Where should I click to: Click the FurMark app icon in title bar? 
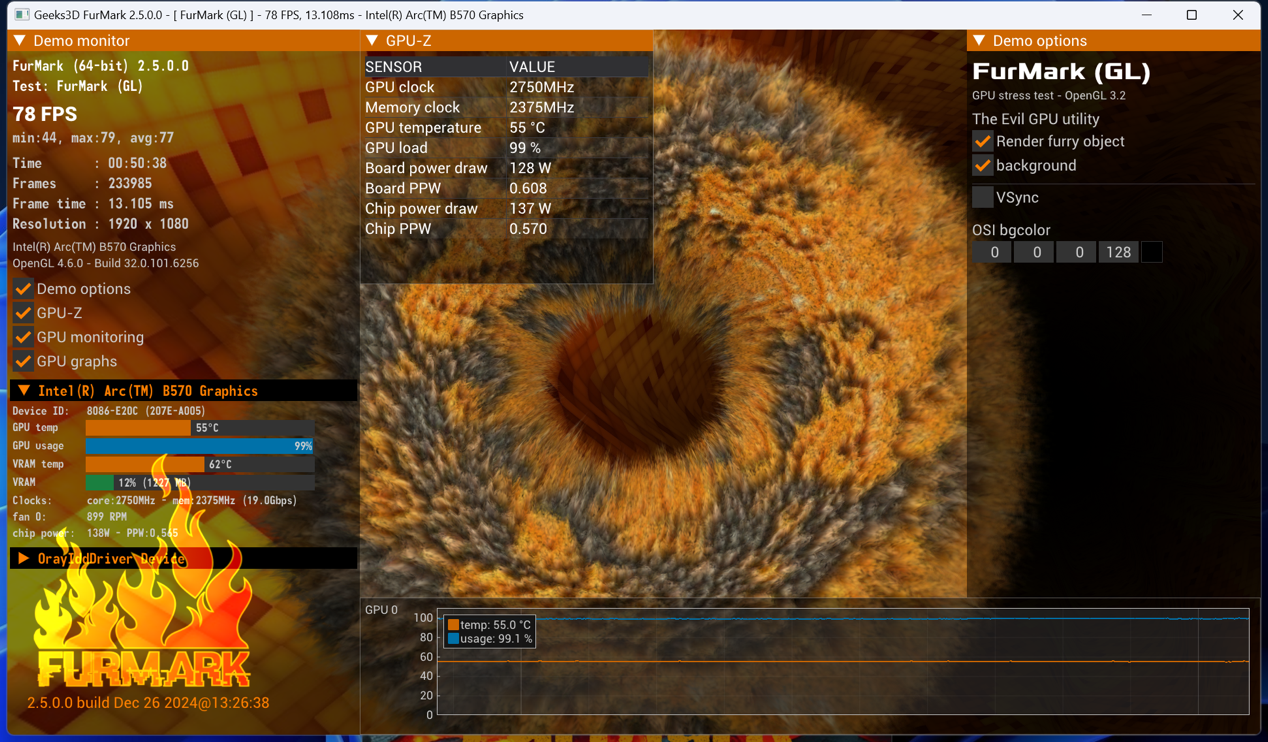pos(22,15)
